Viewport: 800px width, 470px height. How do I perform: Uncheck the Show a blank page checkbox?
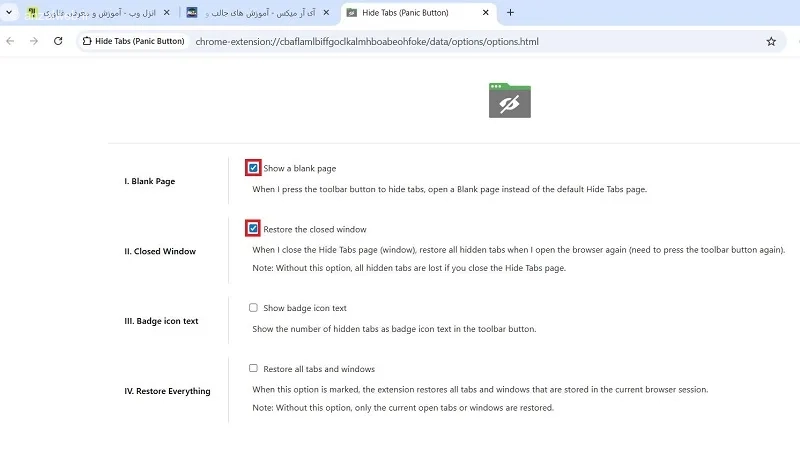pyautogui.click(x=253, y=168)
